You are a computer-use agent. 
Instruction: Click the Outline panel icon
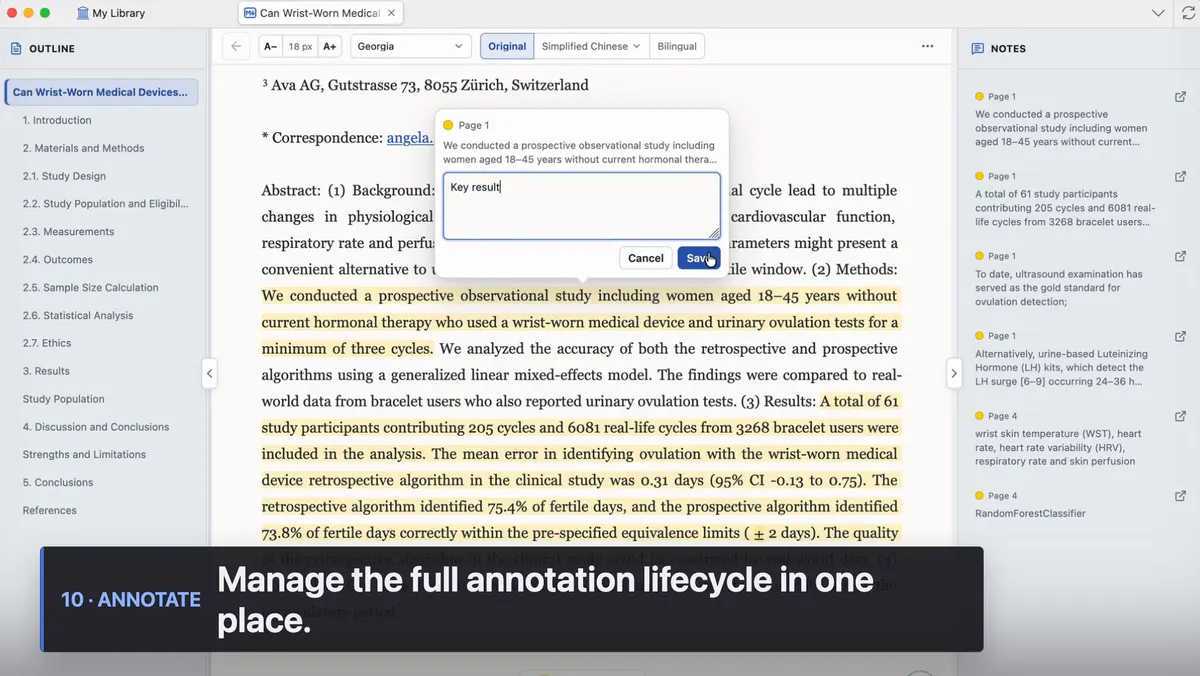click(x=16, y=48)
